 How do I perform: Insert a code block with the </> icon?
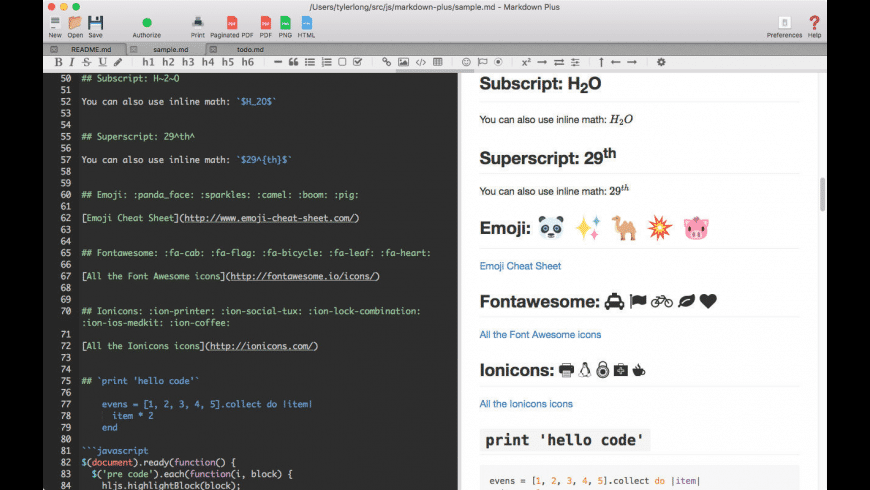[x=421, y=62]
